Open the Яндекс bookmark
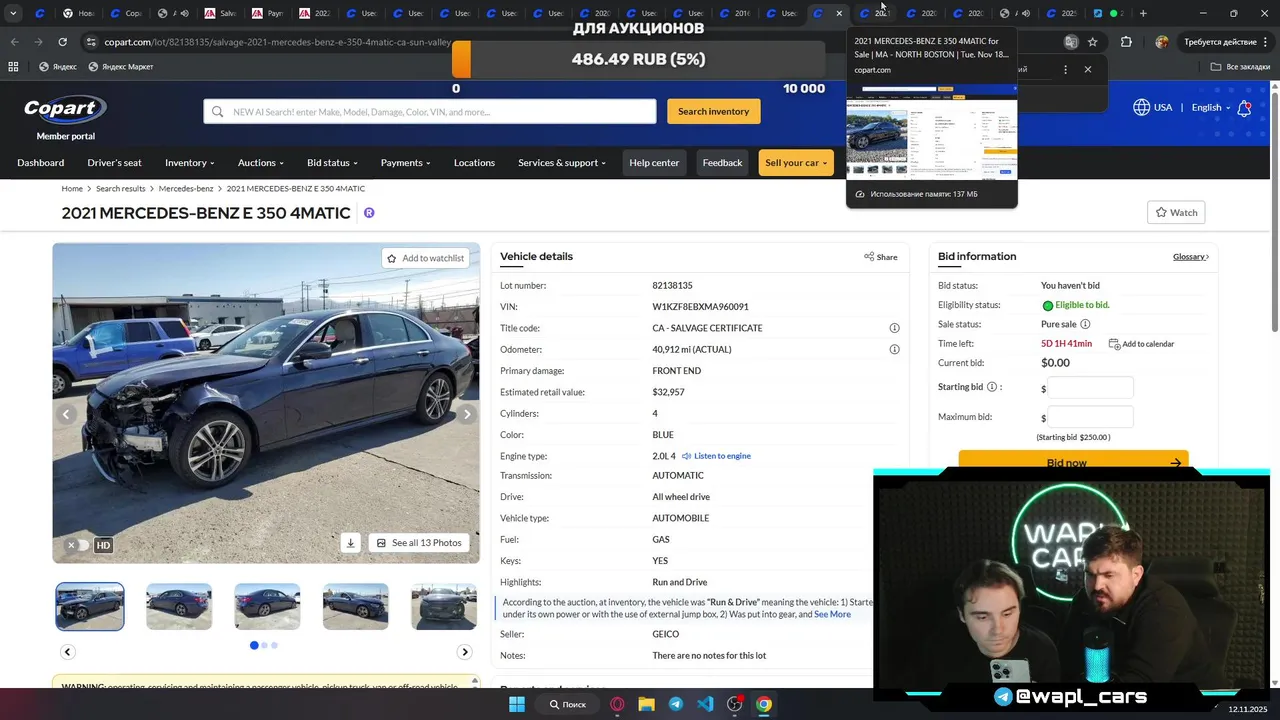1280x720 pixels. (x=58, y=67)
